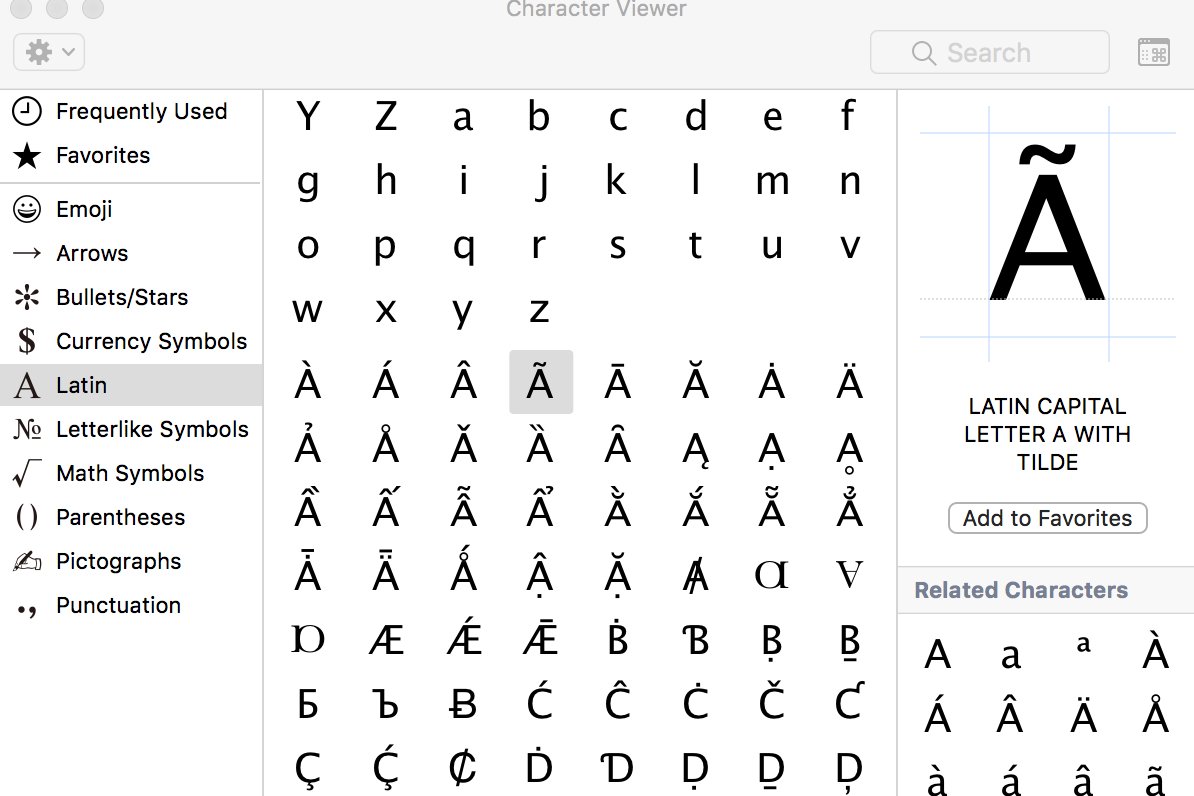The image size is (1194, 796).
Task: Select the Č (C caron) character
Action: click(x=772, y=702)
